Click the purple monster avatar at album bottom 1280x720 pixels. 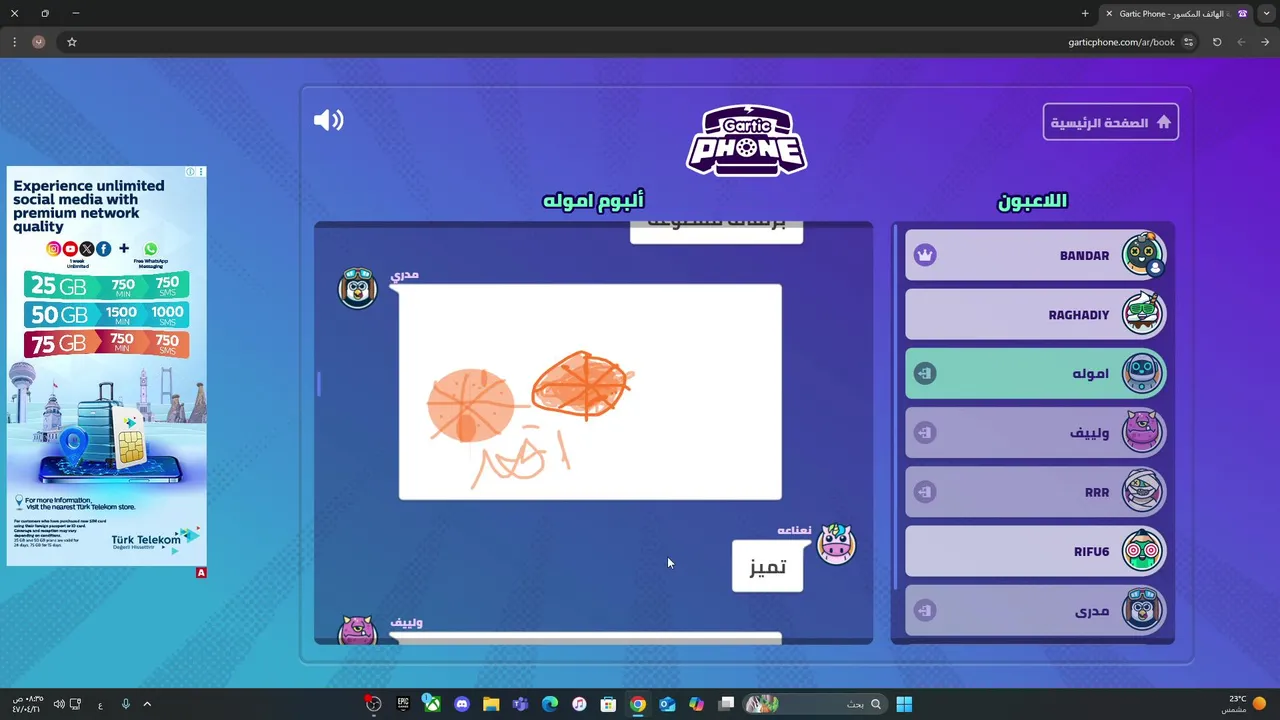tap(357, 630)
